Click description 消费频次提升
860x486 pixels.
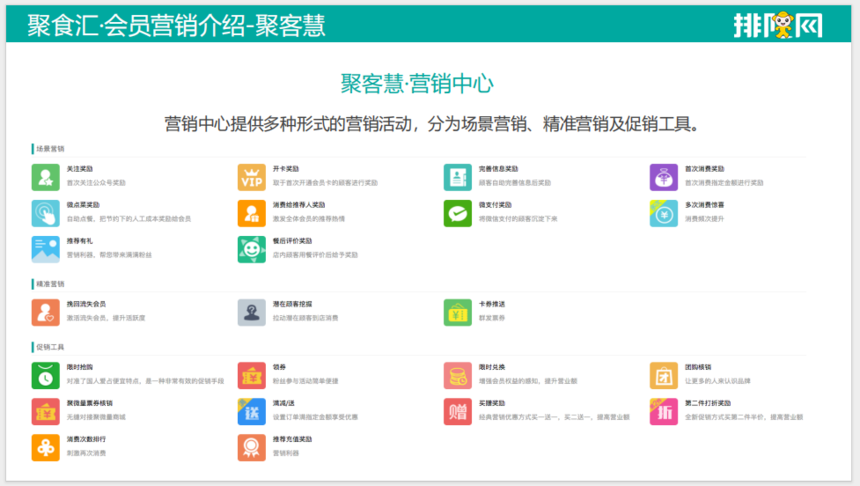(x=704, y=219)
